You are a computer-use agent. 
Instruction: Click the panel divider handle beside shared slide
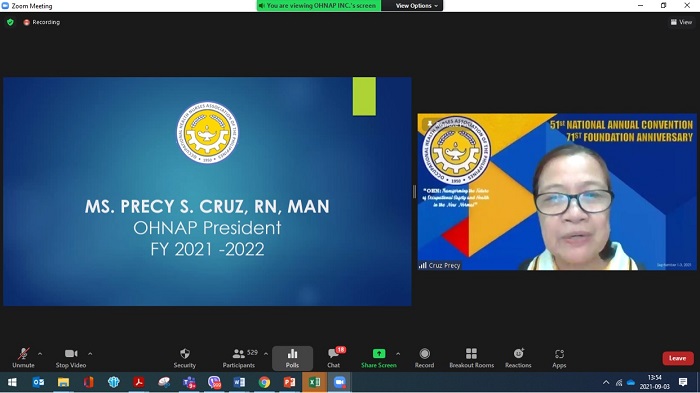414,192
